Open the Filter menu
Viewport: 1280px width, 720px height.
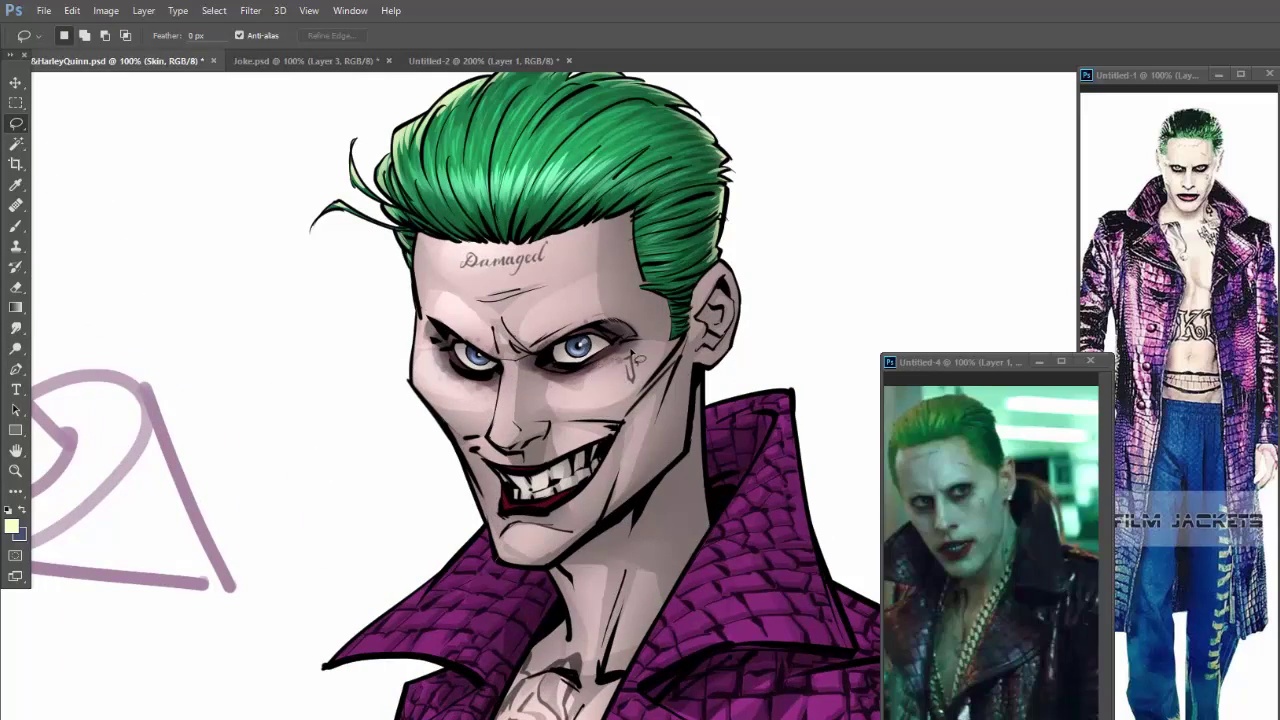point(250,11)
